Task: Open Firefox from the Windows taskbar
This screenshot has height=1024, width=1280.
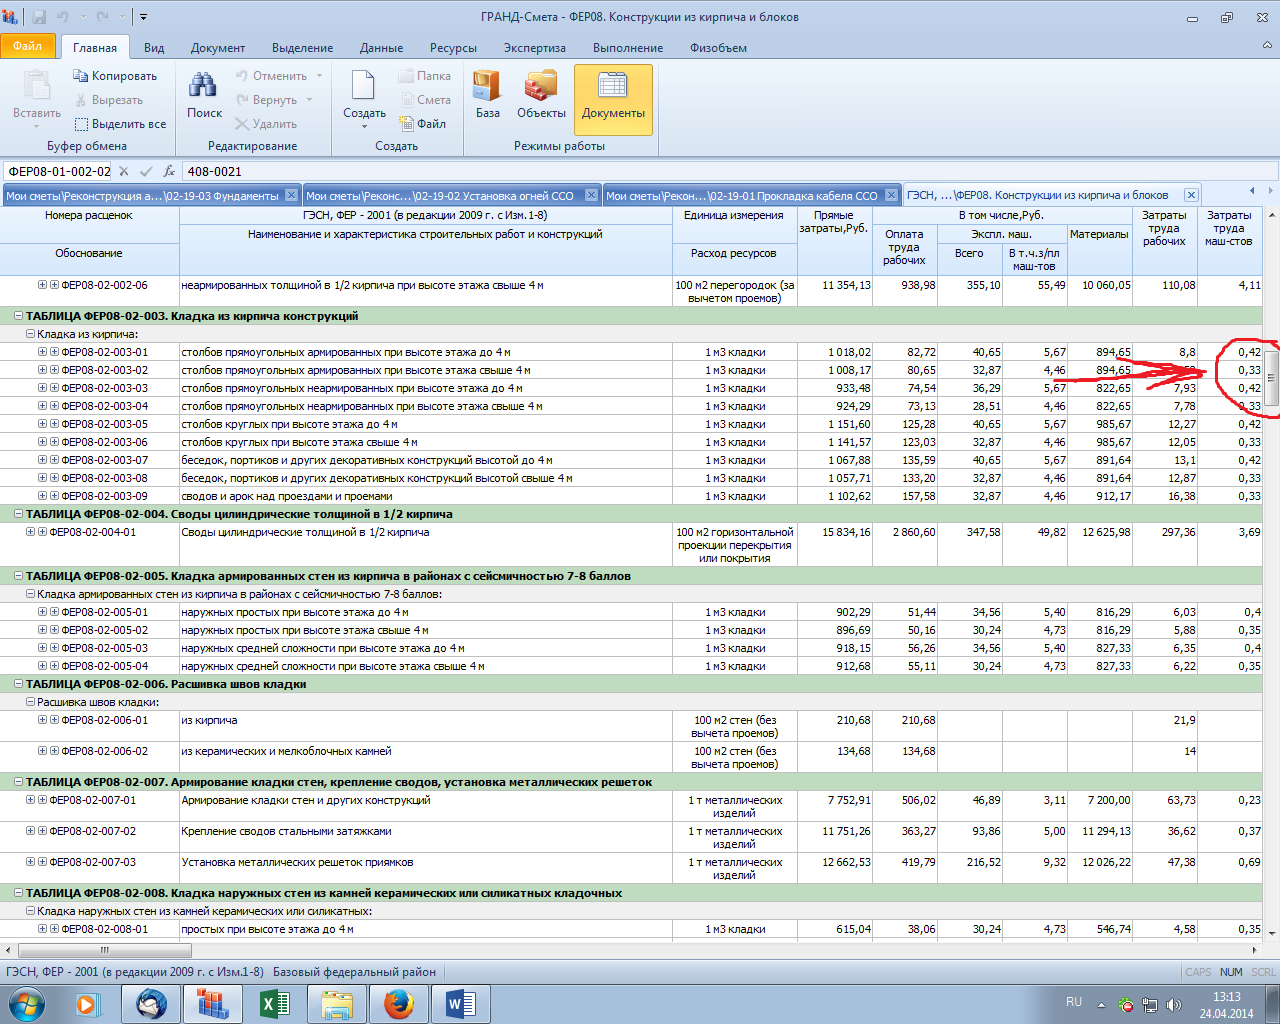Action: [x=398, y=1002]
